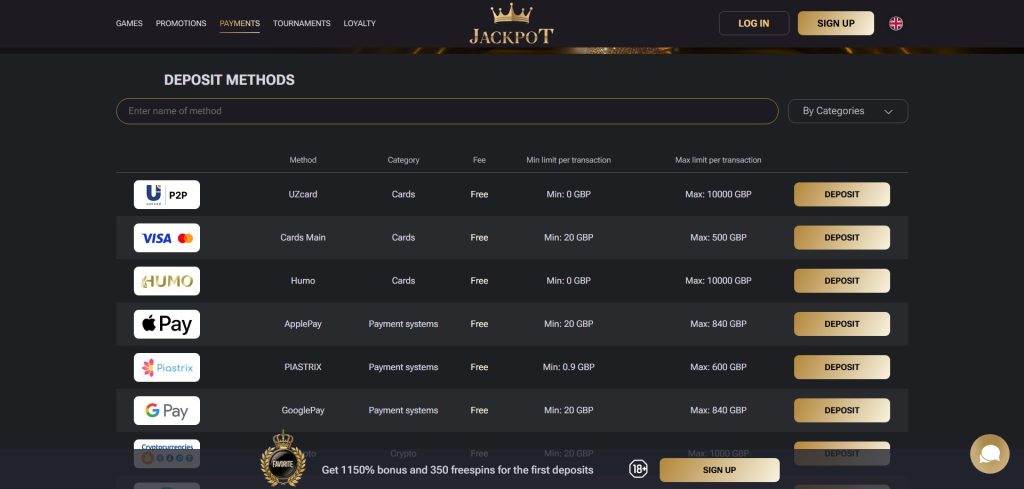
Task: Click the Apple Pay logo icon
Action: tap(166, 324)
